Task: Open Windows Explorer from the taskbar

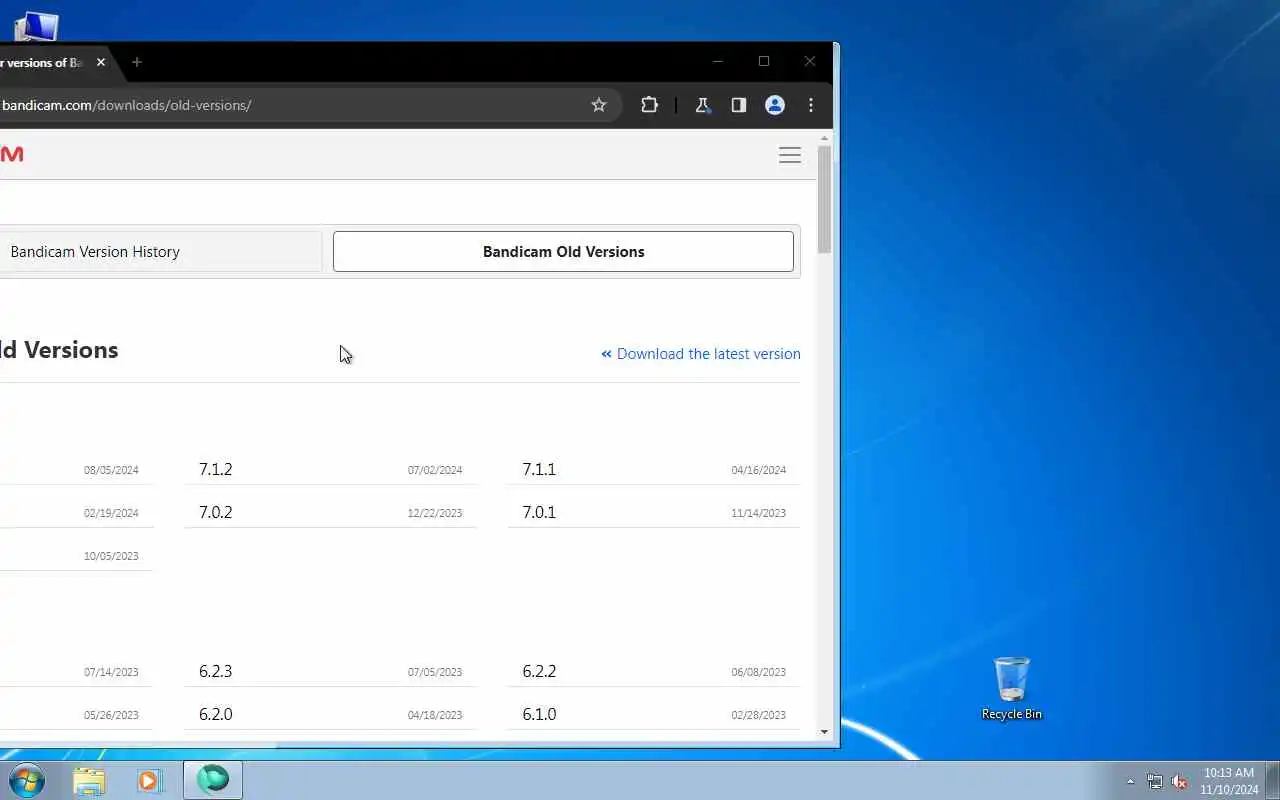Action: (x=89, y=780)
